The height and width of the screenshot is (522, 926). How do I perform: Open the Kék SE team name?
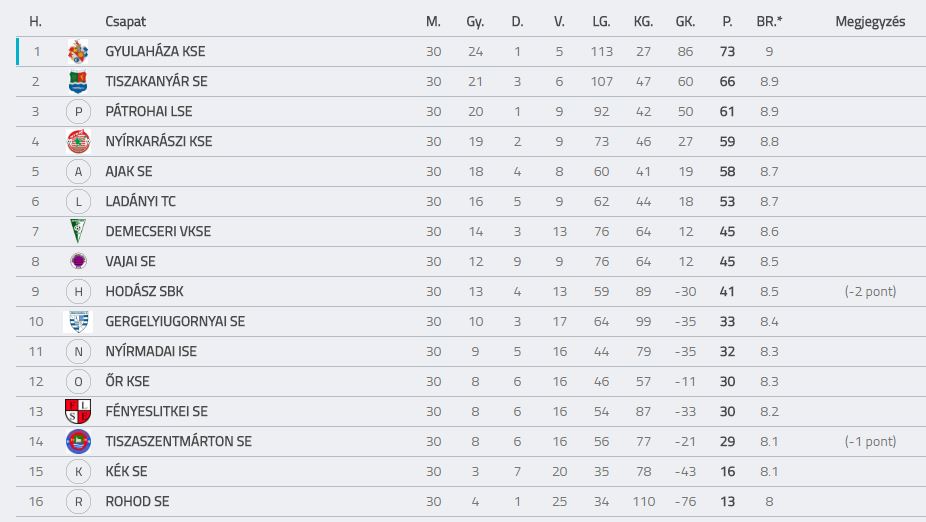(126, 472)
